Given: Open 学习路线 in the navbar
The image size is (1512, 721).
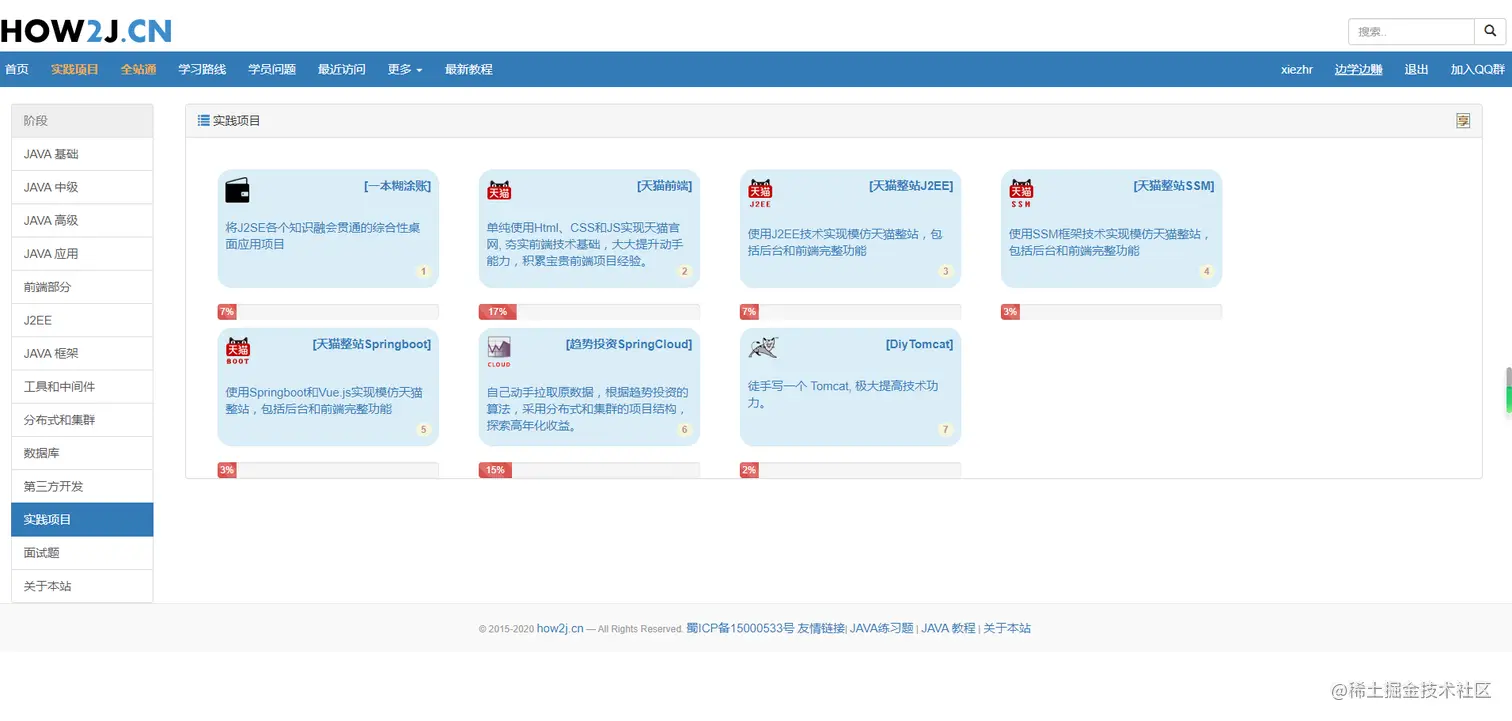Looking at the screenshot, I should coord(202,69).
